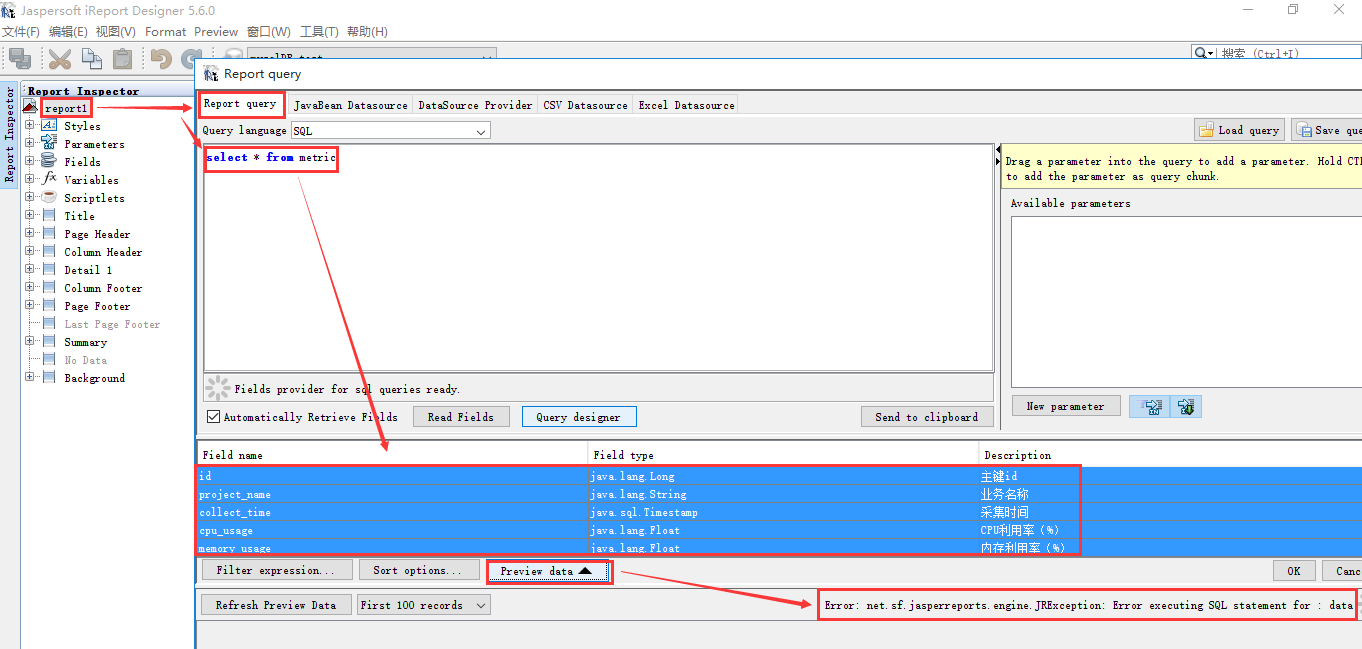Image resolution: width=1362 pixels, height=649 pixels.
Task: Toggle the Preview data button
Action: pyautogui.click(x=547, y=571)
